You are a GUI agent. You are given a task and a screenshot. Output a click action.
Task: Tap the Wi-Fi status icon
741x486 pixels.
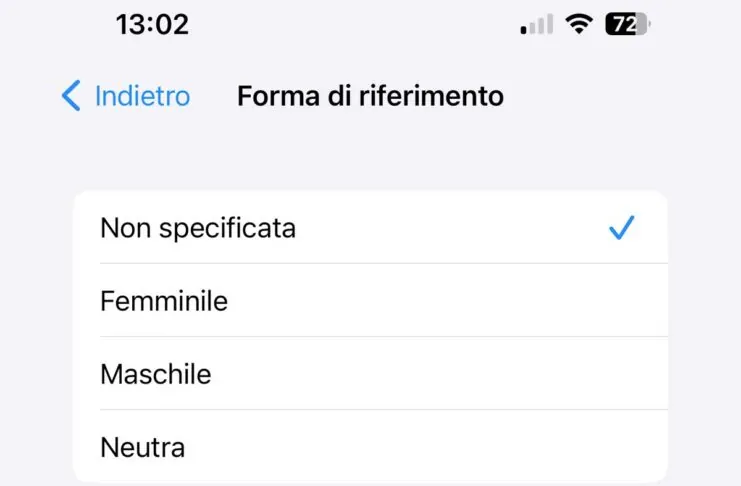click(x=578, y=25)
